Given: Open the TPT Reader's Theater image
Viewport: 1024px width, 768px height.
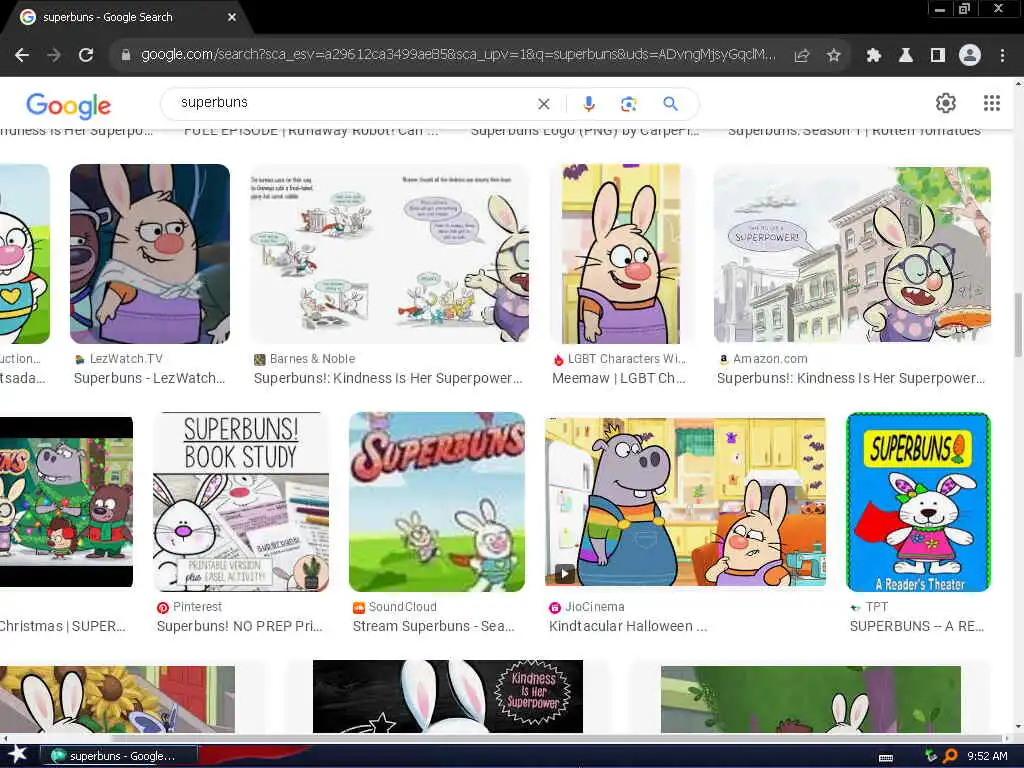Looking at the screenshot, I should (x=918, y=502).
